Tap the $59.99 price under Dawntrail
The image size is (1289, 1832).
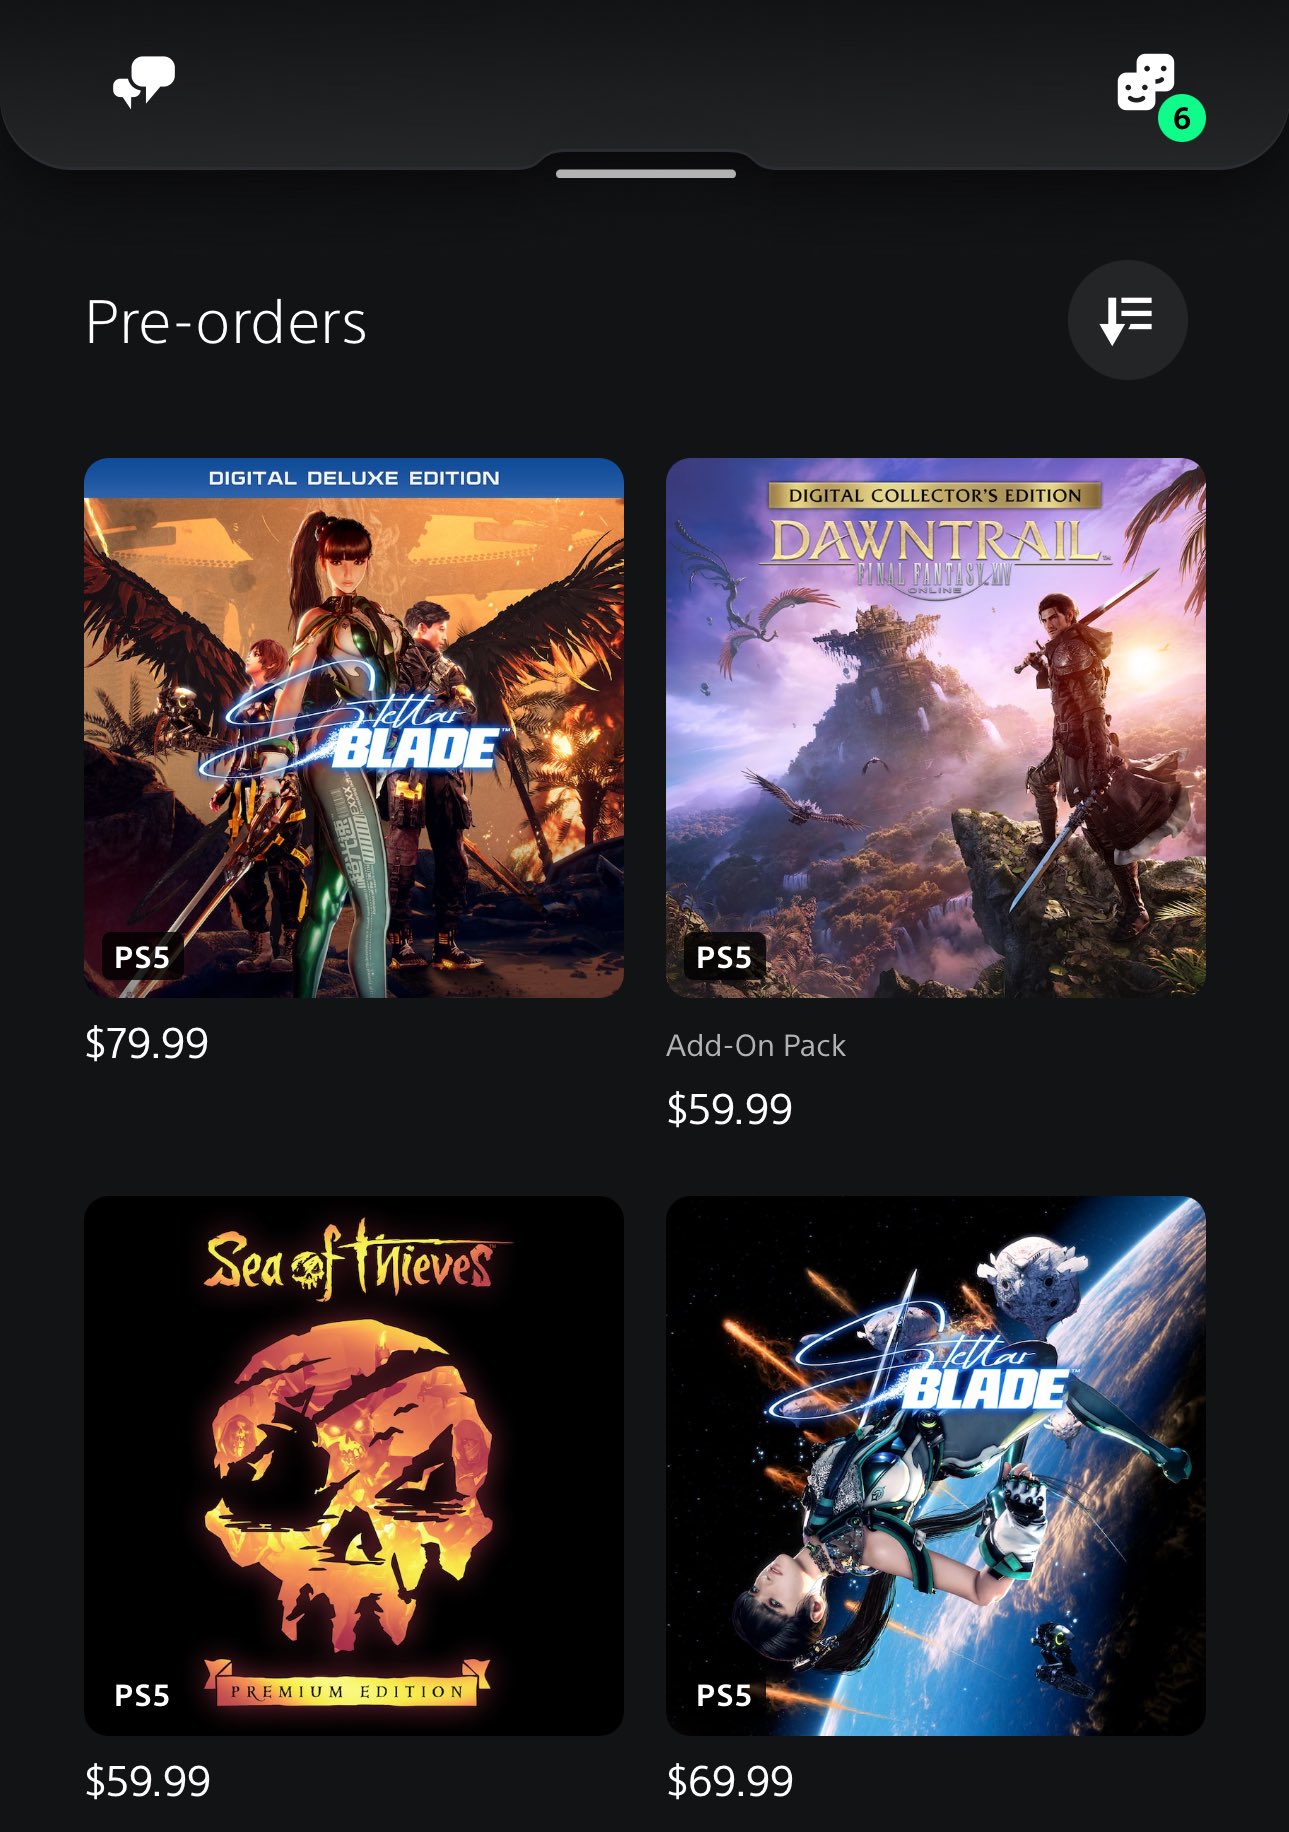pos(729,1109)
